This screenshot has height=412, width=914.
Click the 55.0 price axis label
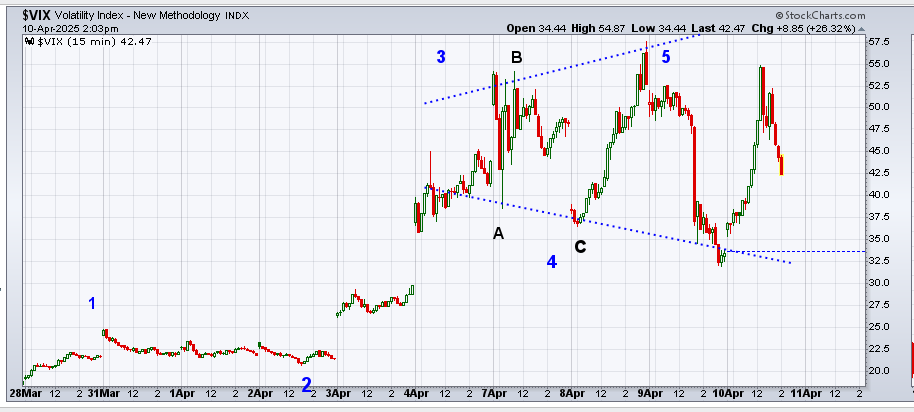(877, 63)
